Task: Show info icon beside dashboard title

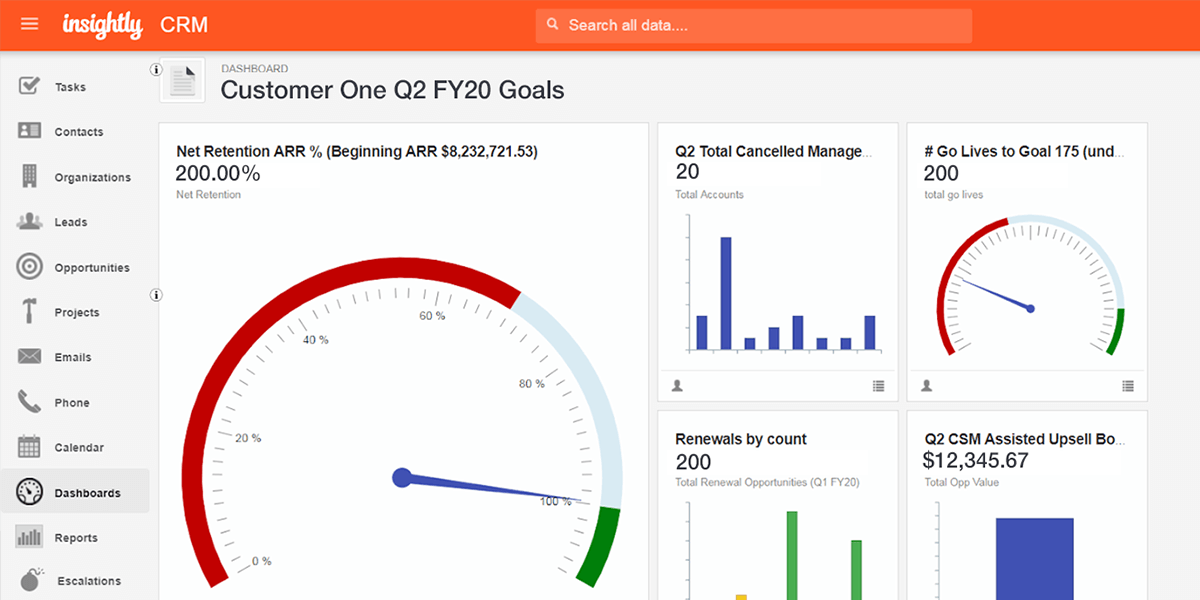Action: point(156,70)
